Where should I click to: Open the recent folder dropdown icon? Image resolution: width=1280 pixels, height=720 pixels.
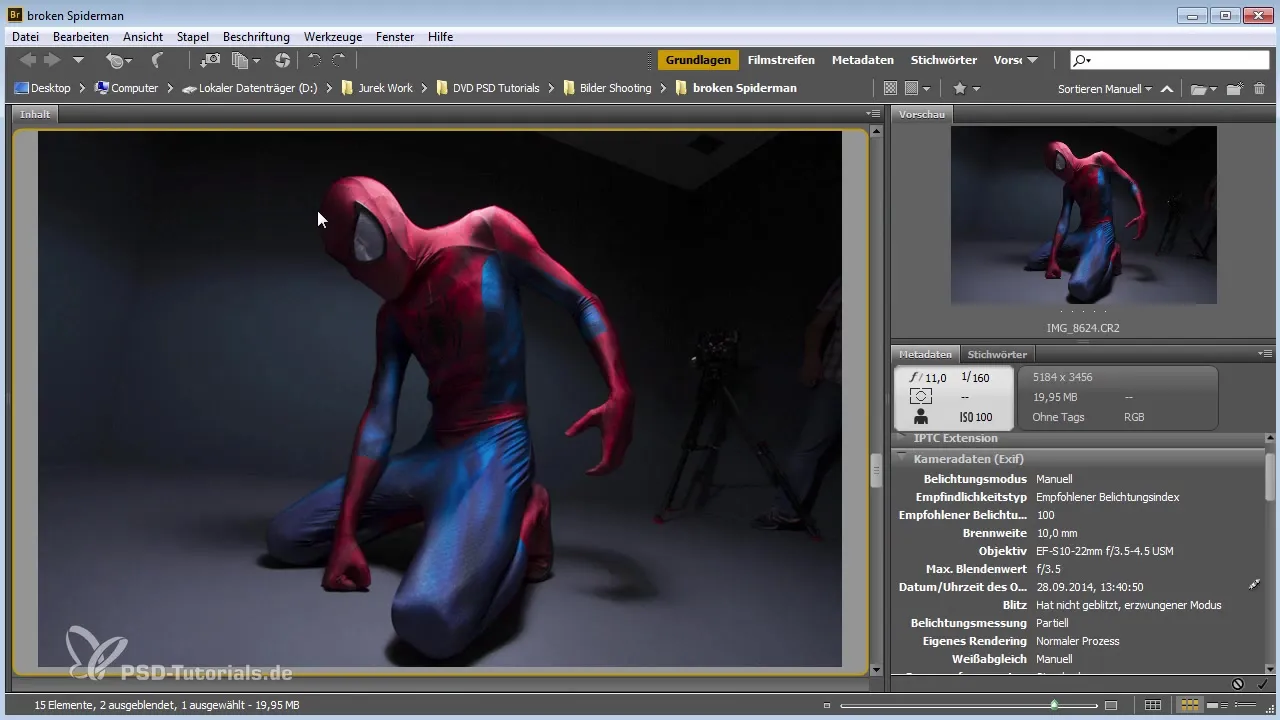[x=1203, y=88]
